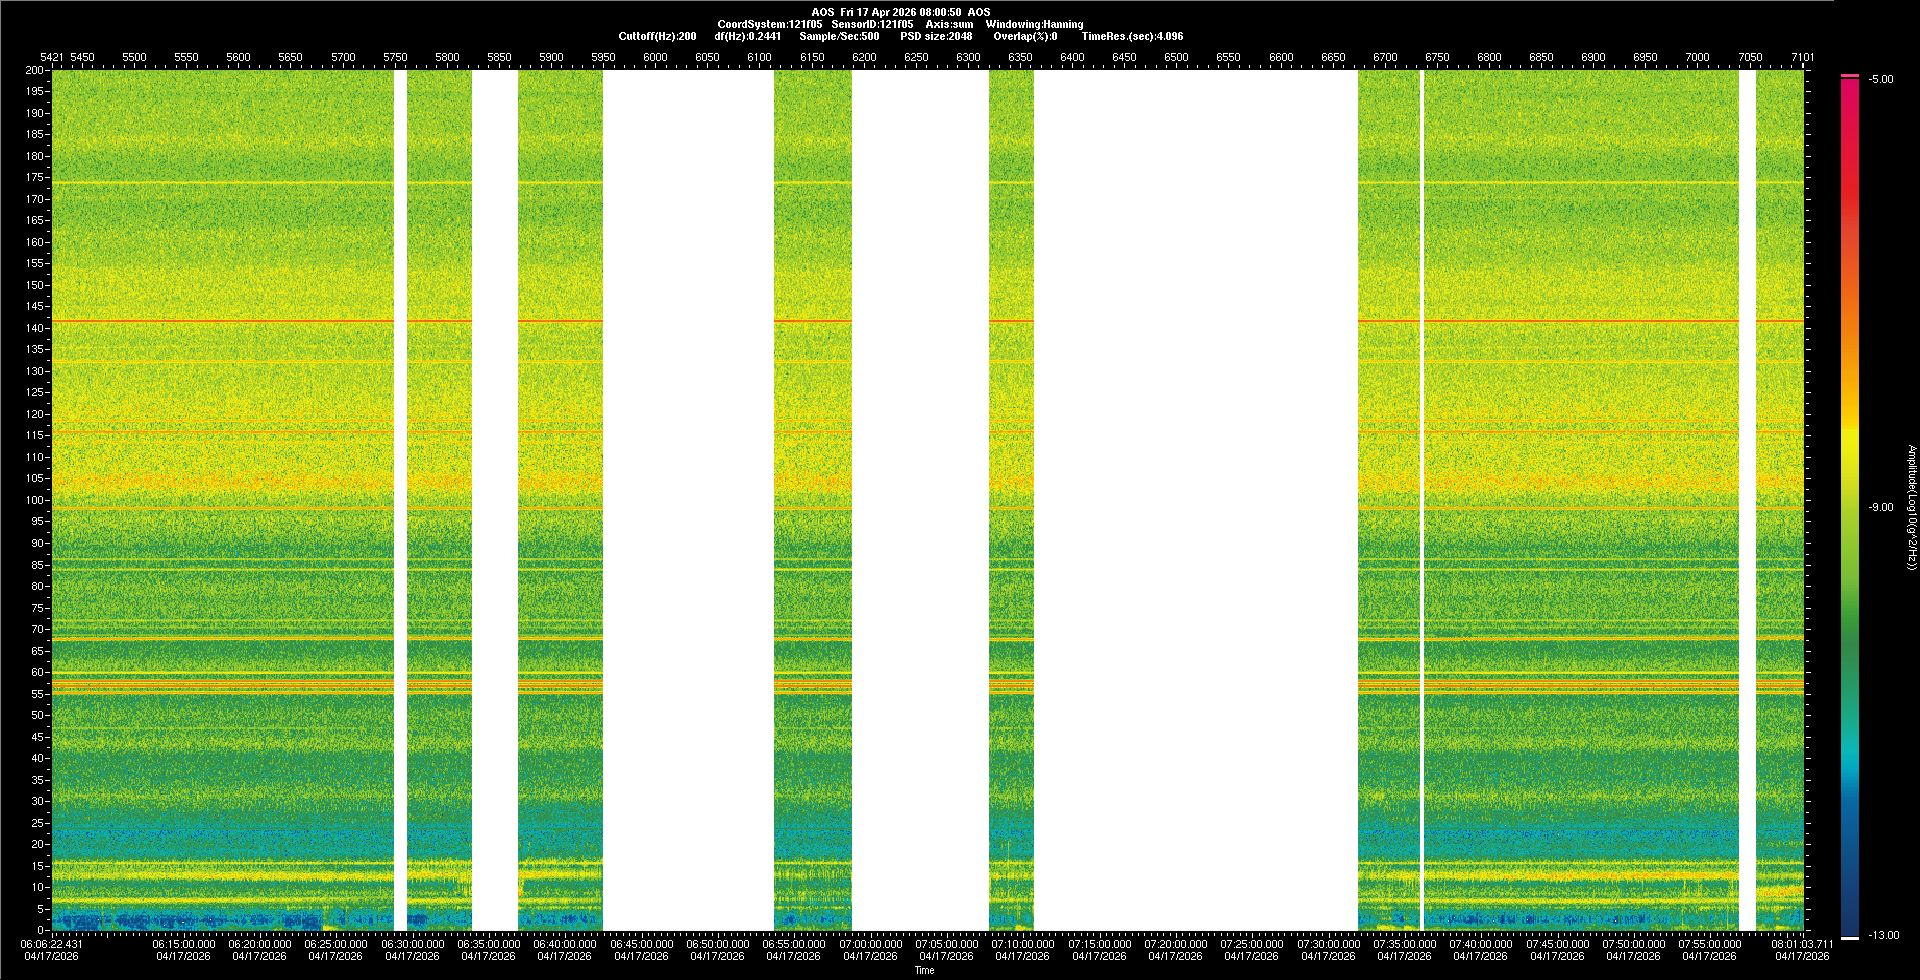Viewport: 1920px width, 980px height.
Task: Click the "df(Hz):0.2441" parameter text
Action: [748, 36]
